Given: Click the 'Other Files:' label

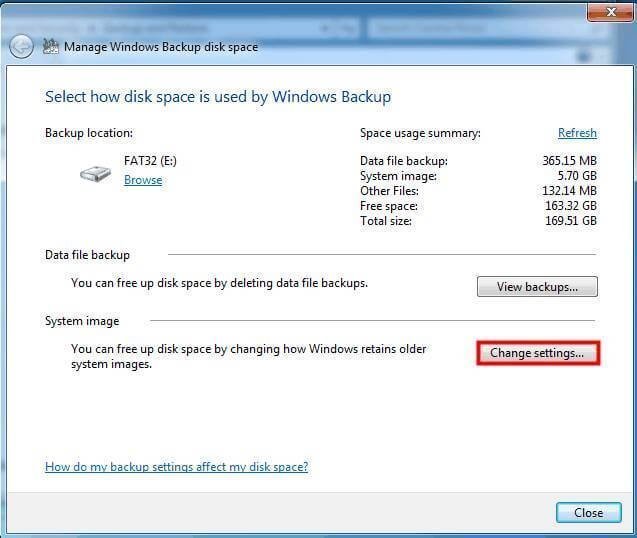Looking at the screenshot, I should [389, 191].
